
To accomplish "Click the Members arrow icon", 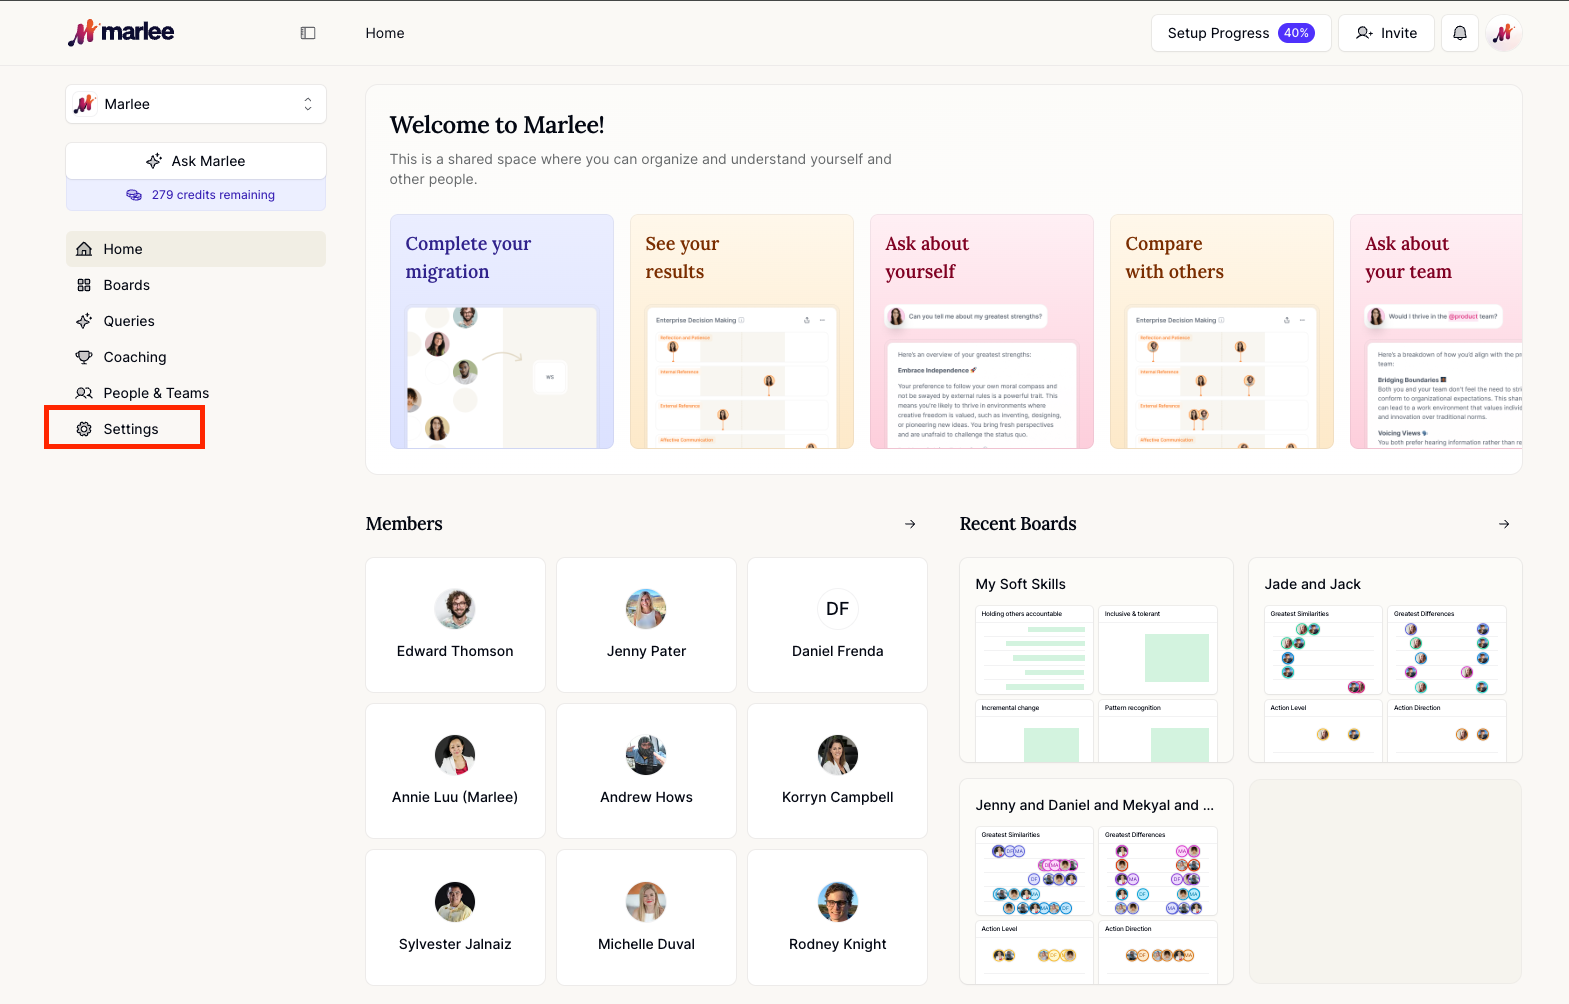I will point(910,524).
